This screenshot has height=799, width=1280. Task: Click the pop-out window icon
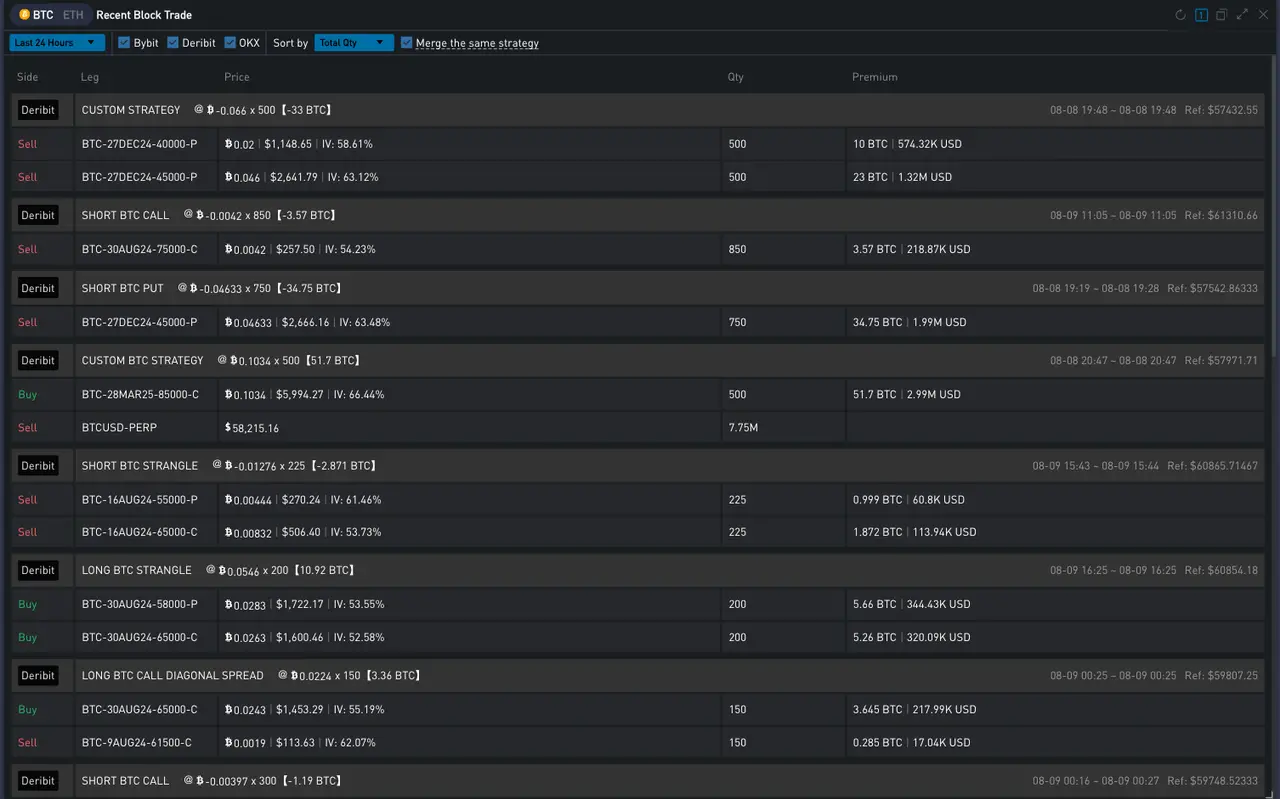[x=1221, y=15]
